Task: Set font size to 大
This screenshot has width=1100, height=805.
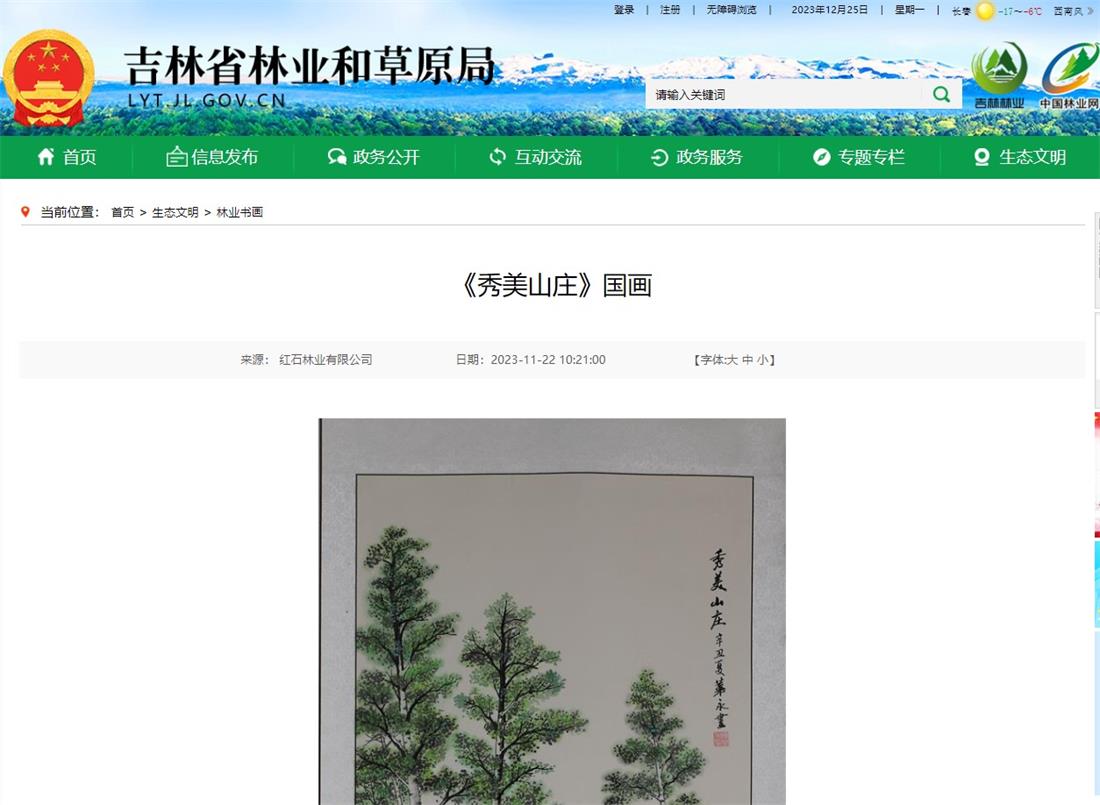Action: (x=732, y=360)
